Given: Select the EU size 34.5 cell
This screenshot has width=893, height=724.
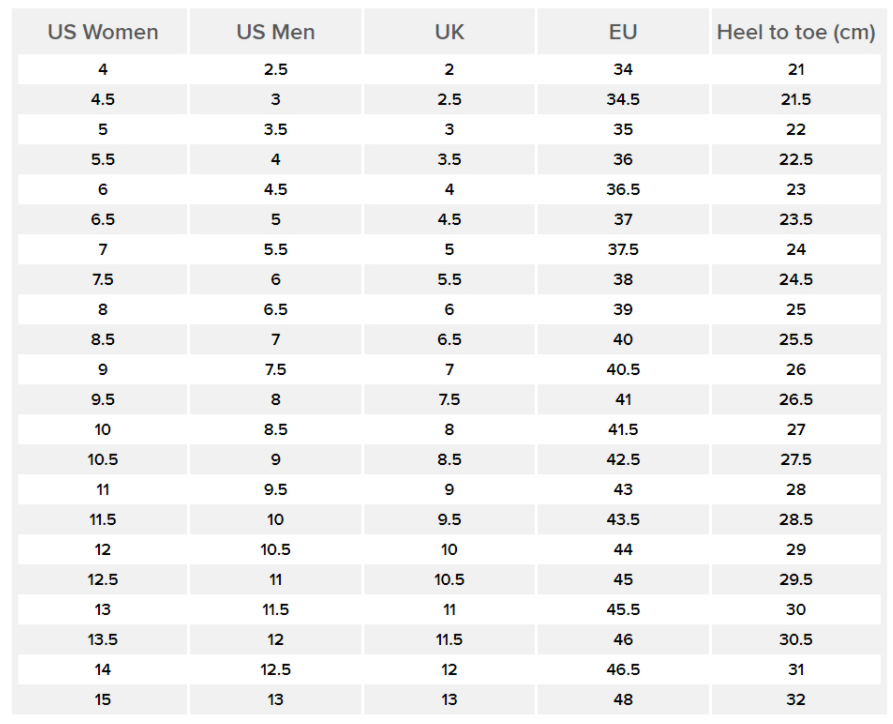Looking at the screenshot, I should pos(623,99).
